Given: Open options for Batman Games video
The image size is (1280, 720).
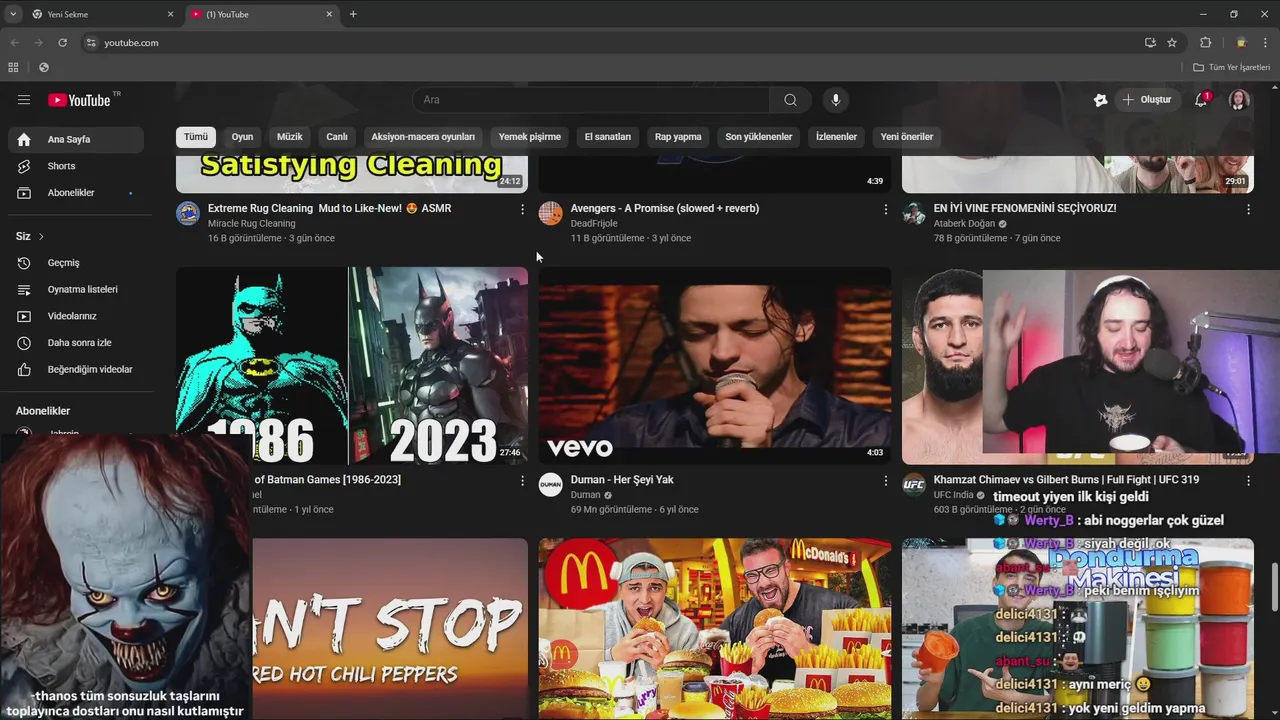Looking at the screenshot, I should (522, 481).
